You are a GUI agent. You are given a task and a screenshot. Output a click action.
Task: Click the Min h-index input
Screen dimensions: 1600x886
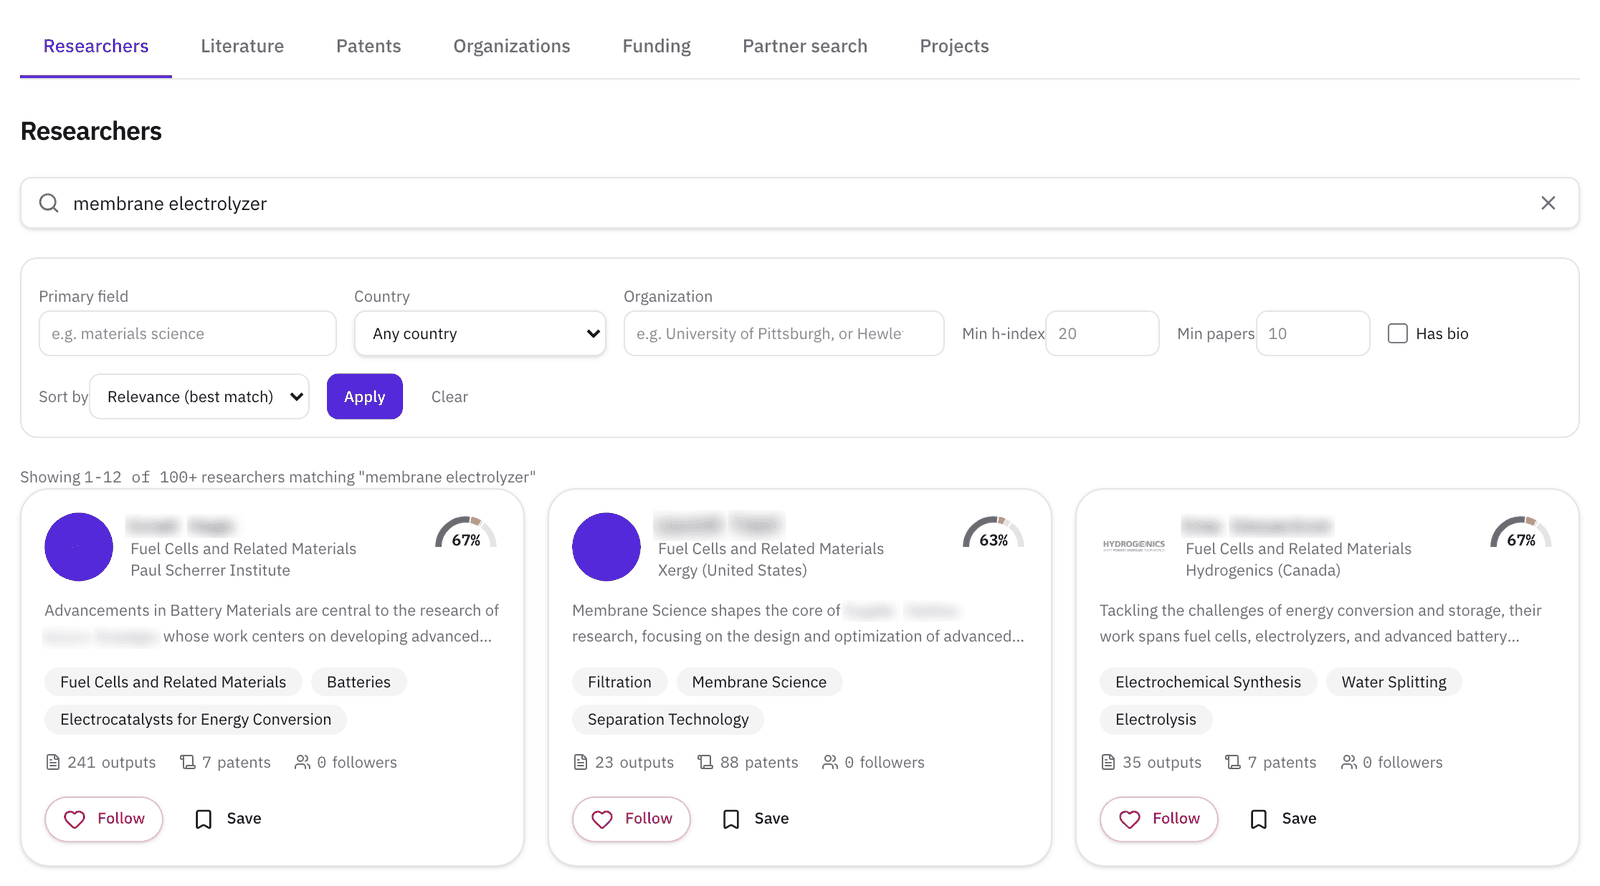pyautogui.click(x=1102, y=333)
